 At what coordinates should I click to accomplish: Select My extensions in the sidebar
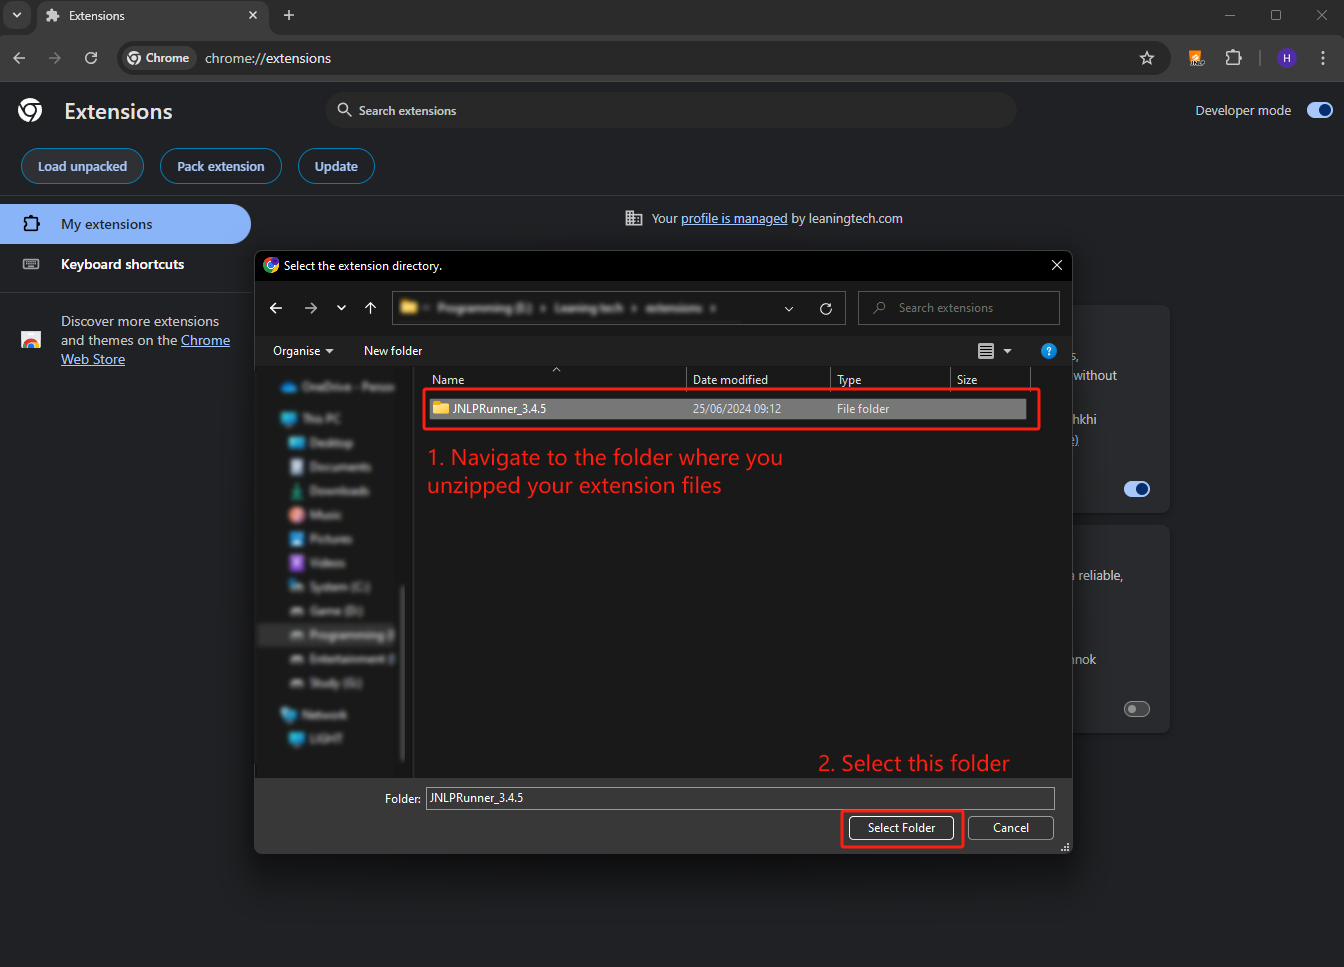(107, 224)
